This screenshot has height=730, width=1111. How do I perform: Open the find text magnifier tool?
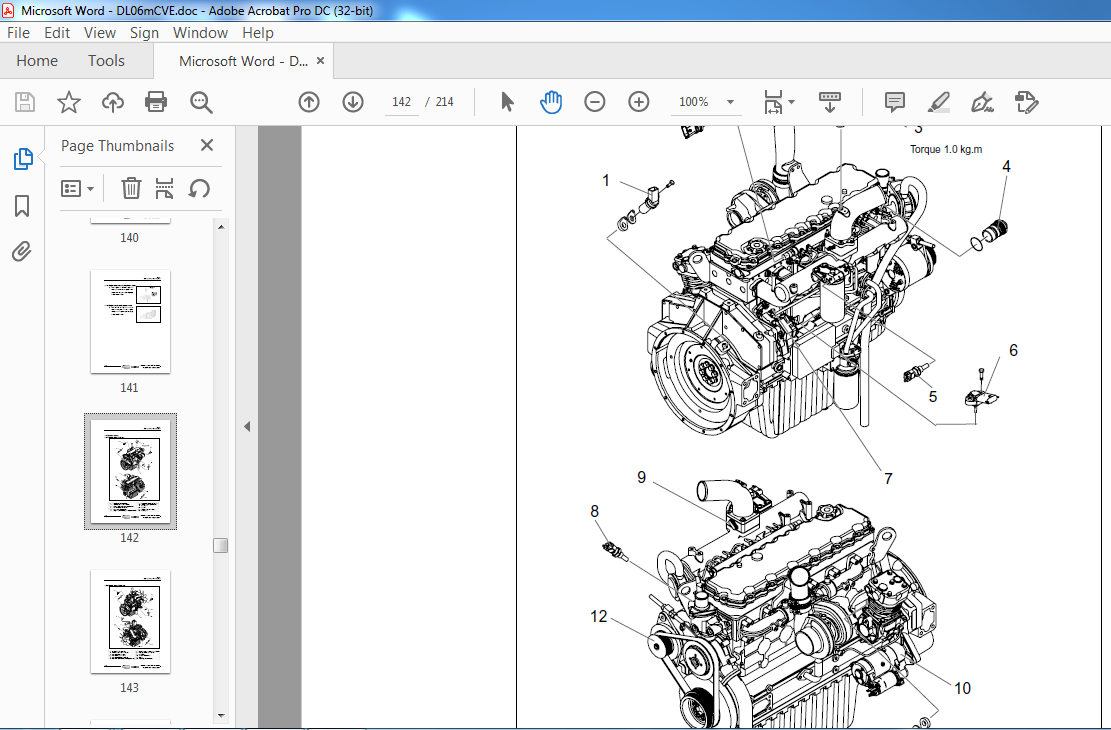[x=201, y=102]
